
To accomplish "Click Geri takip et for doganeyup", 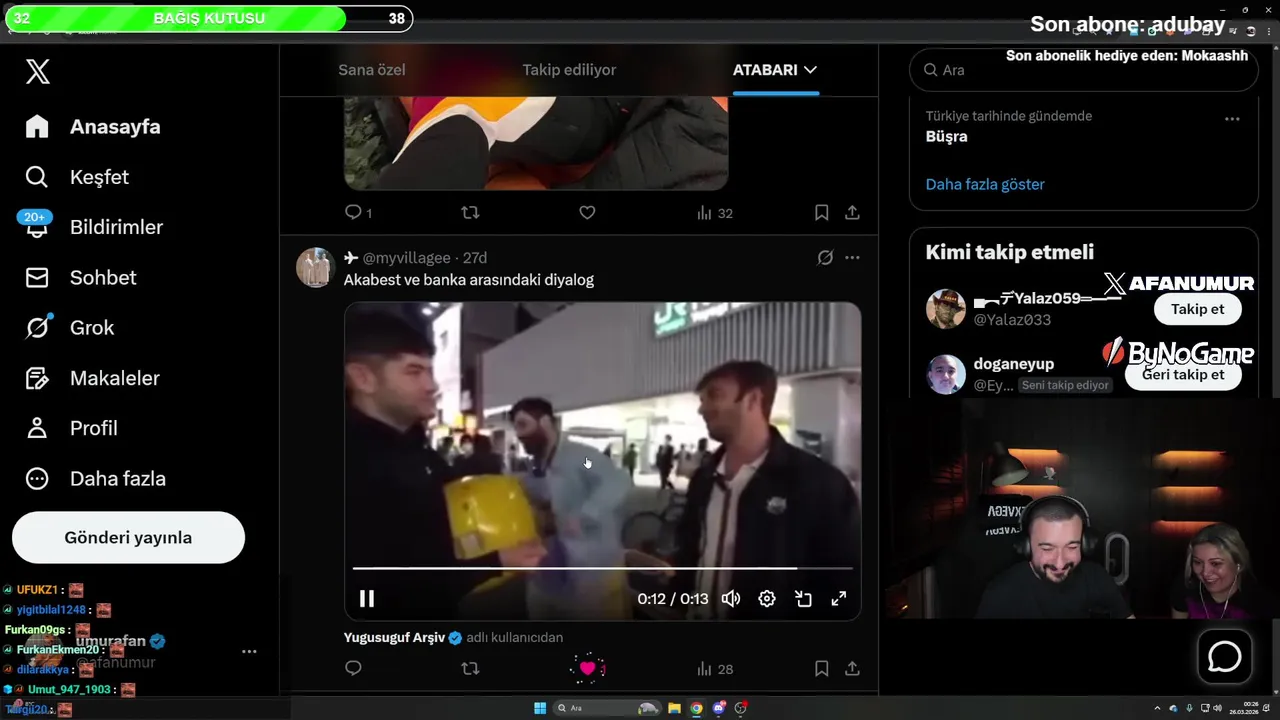I will point(1183,374).
